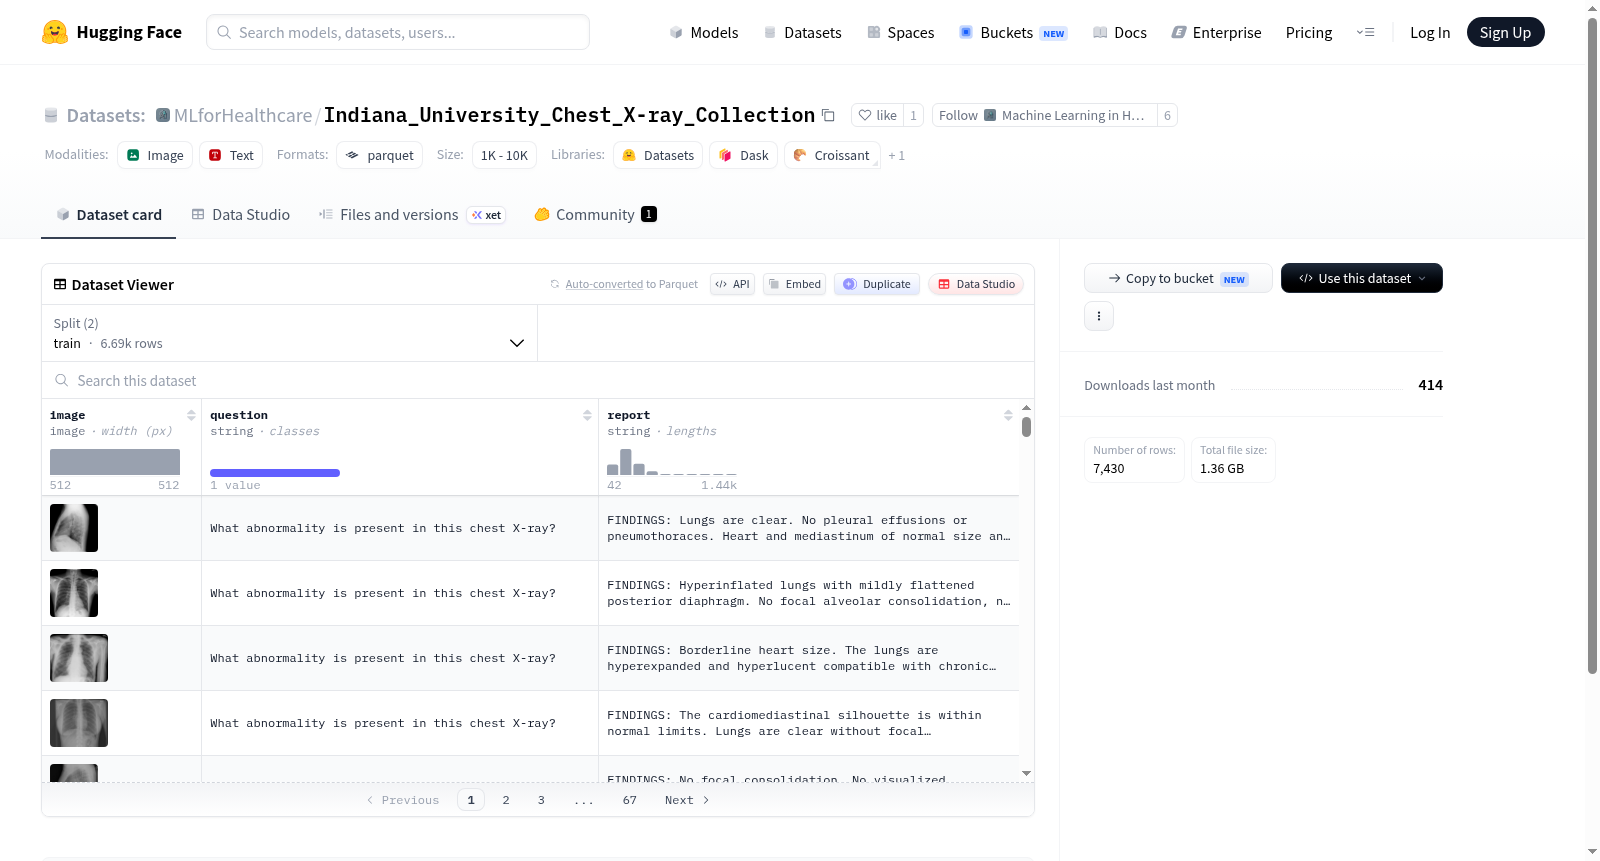Click Copy to bucket
This screenshot has width=1600, height=861.
pyautogui.click(x=1178, y=278)
